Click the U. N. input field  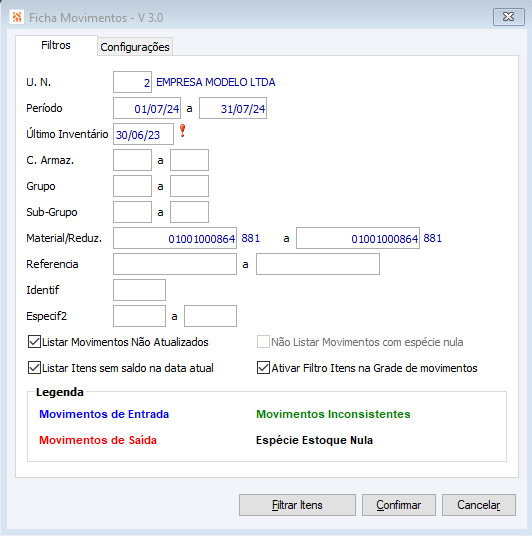(132, 82)
